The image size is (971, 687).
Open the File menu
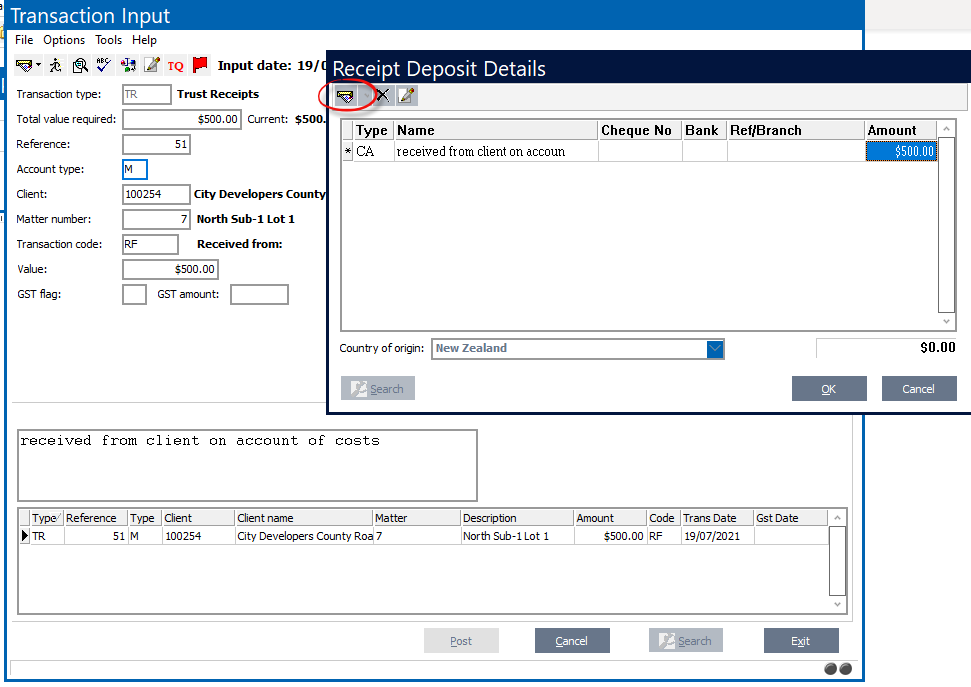[24, 40]
